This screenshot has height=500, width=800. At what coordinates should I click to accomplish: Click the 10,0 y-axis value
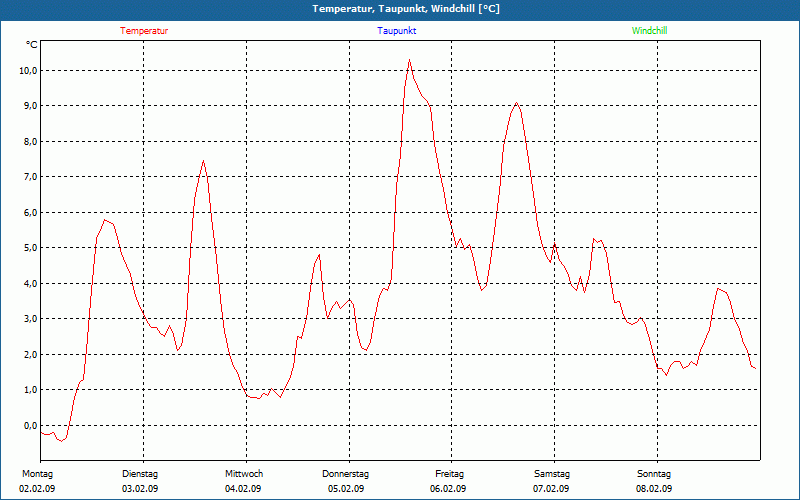(x=28, y=70)
